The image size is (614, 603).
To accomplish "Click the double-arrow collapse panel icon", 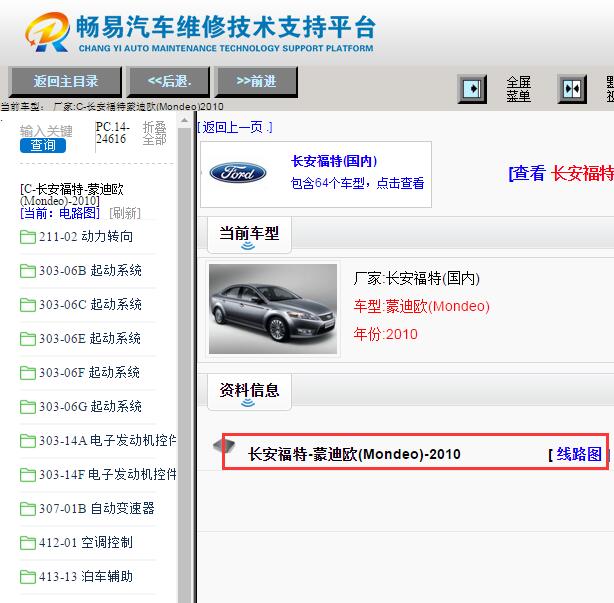I will click(x=572, y=89).
